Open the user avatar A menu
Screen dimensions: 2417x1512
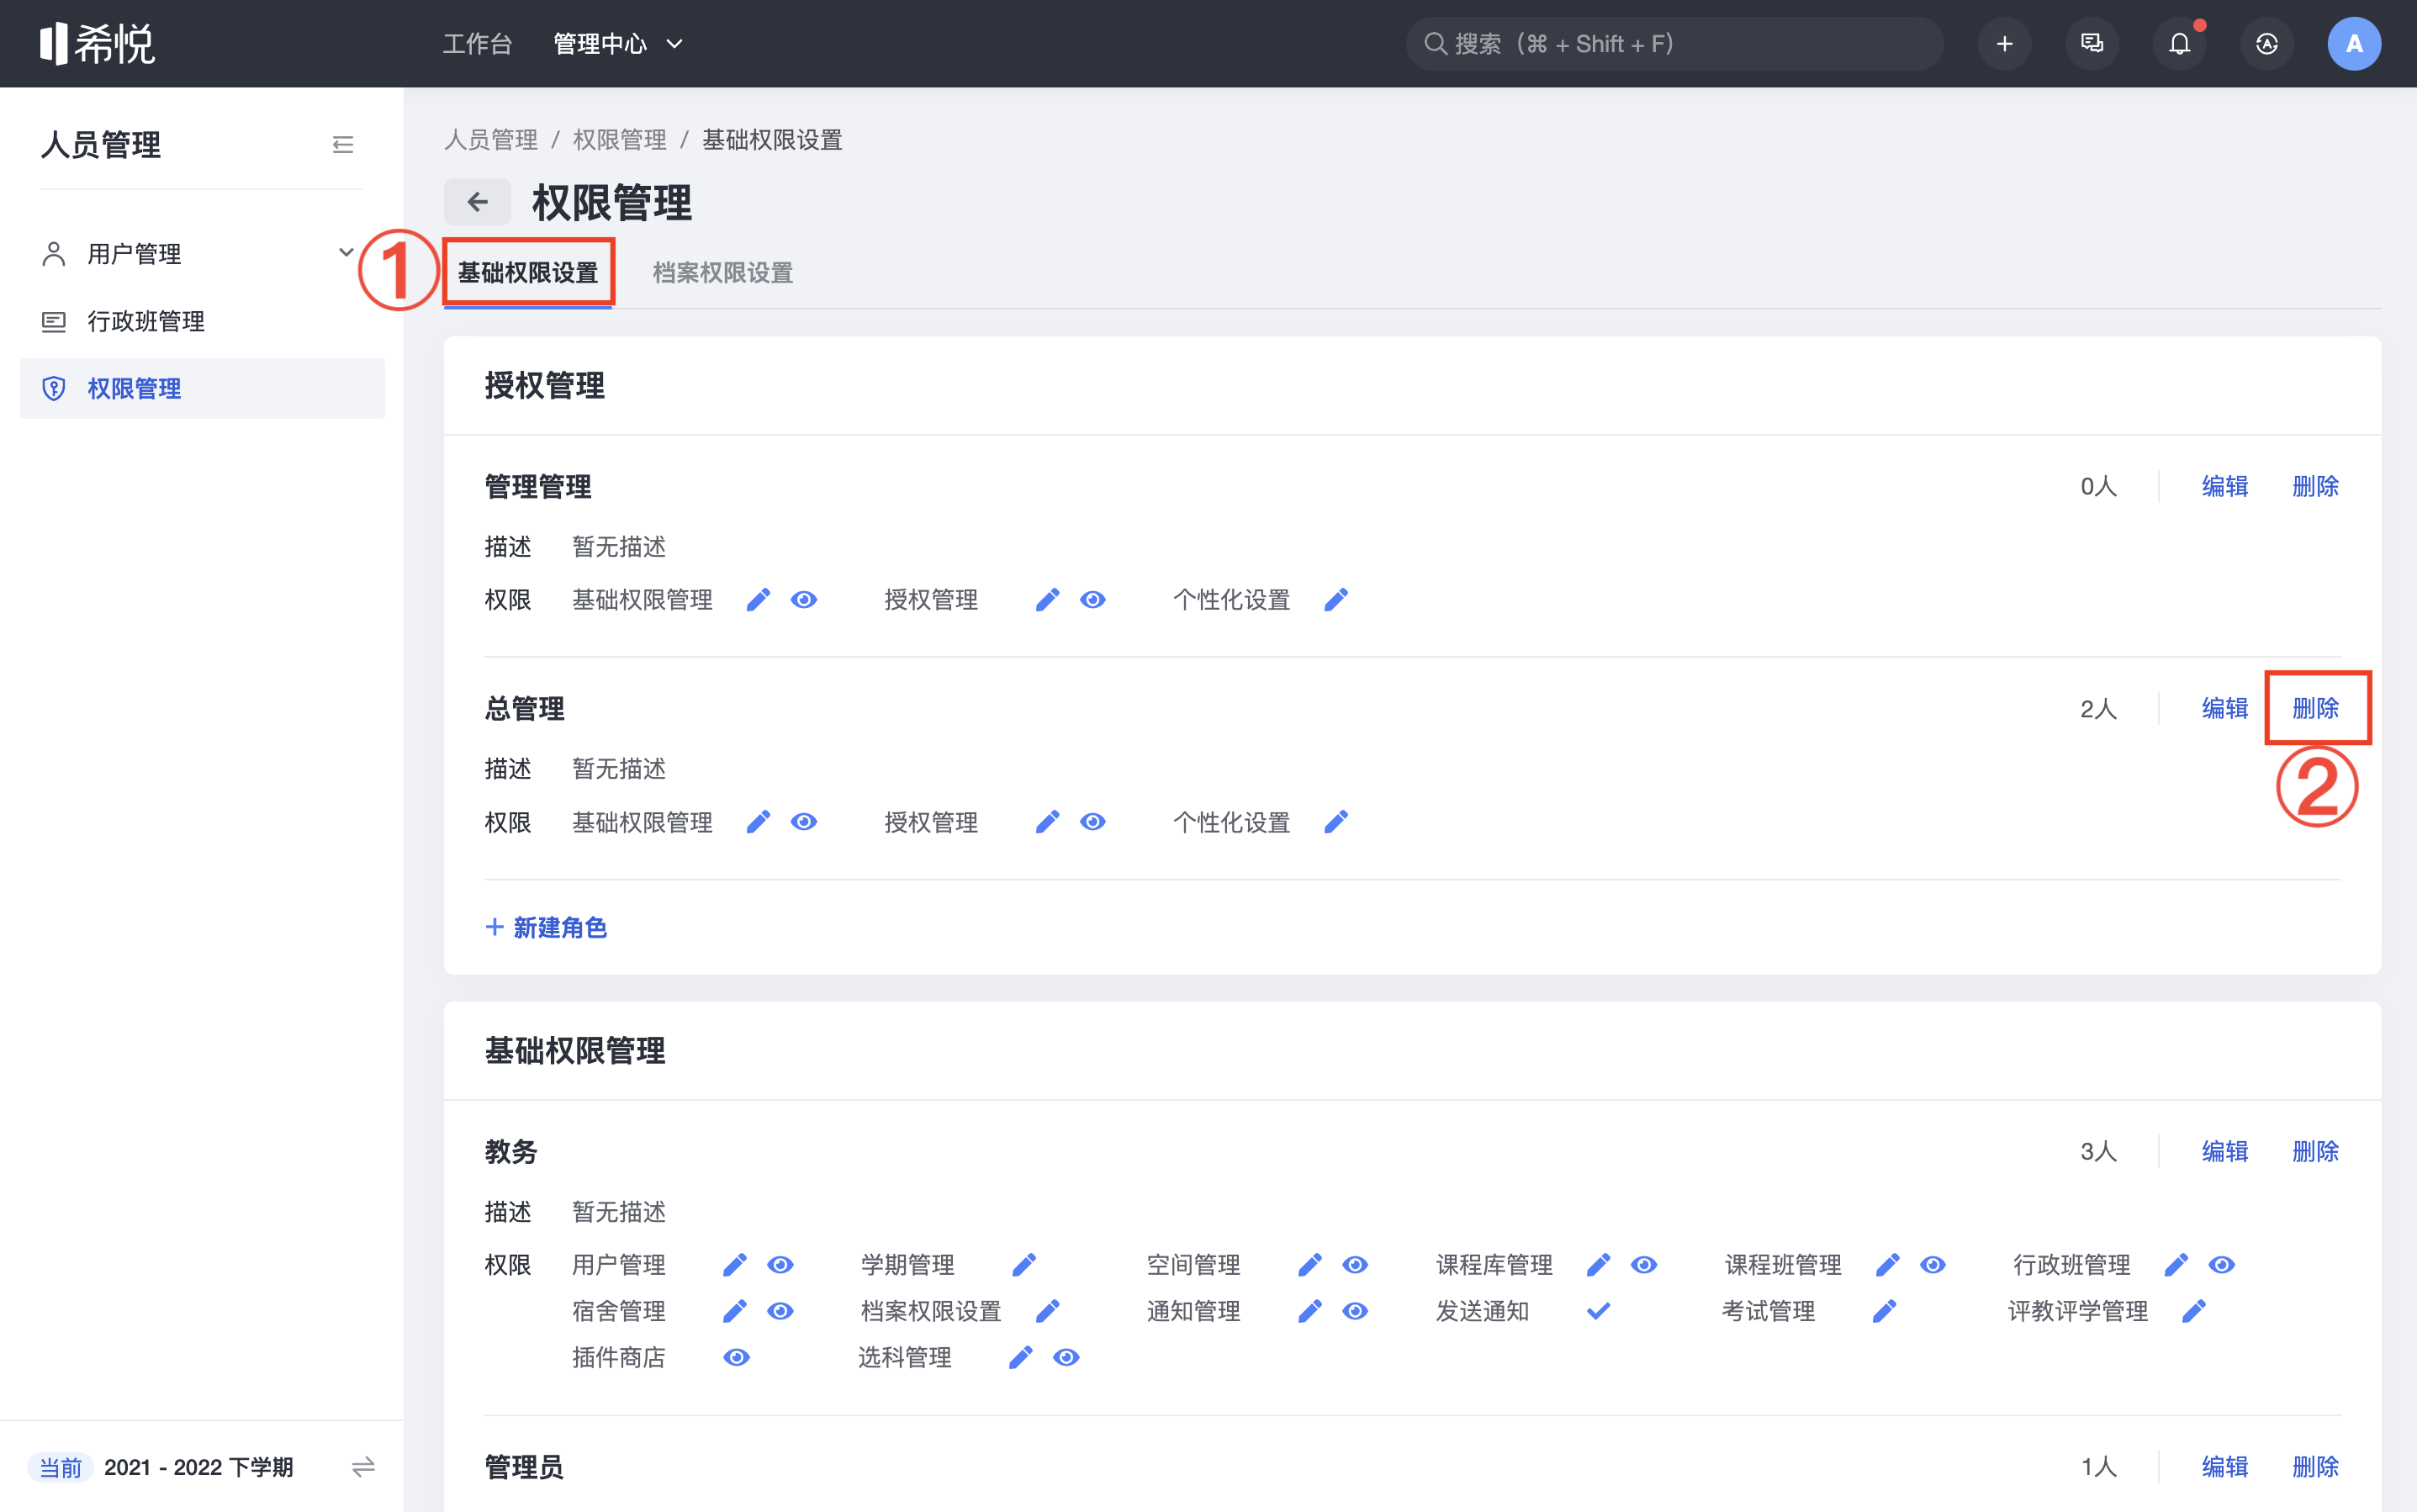click(x=2354, y=43)
